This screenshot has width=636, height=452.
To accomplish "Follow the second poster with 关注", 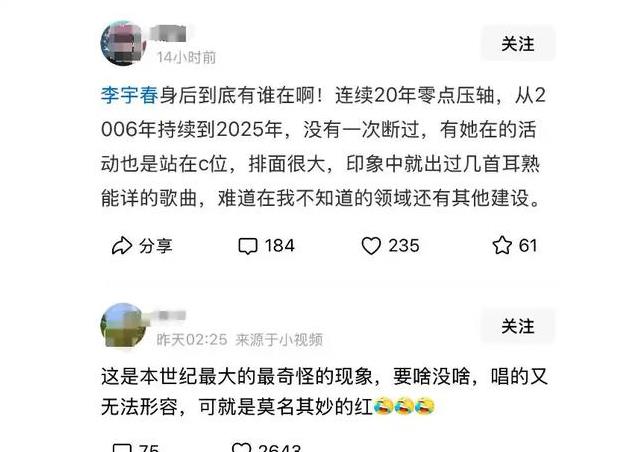I will point(518,326).
